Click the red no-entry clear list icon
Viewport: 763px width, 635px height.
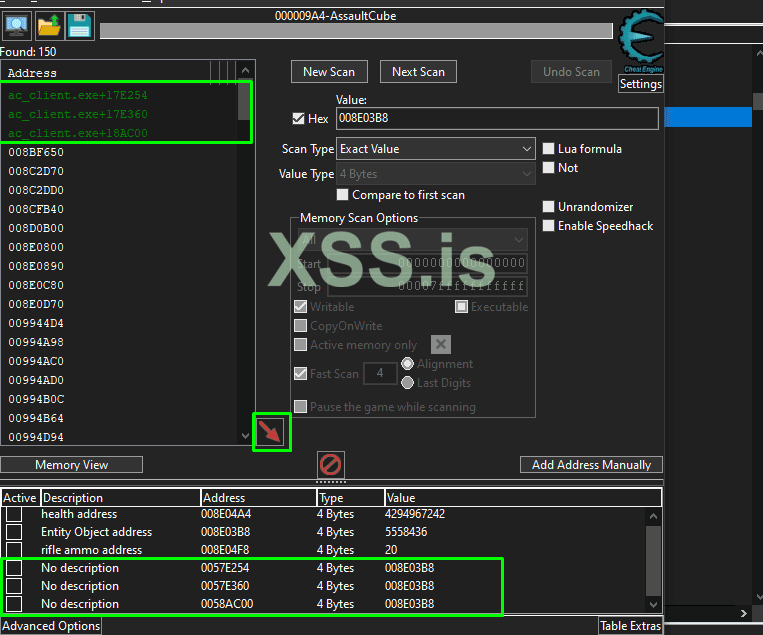pos(330,465)
